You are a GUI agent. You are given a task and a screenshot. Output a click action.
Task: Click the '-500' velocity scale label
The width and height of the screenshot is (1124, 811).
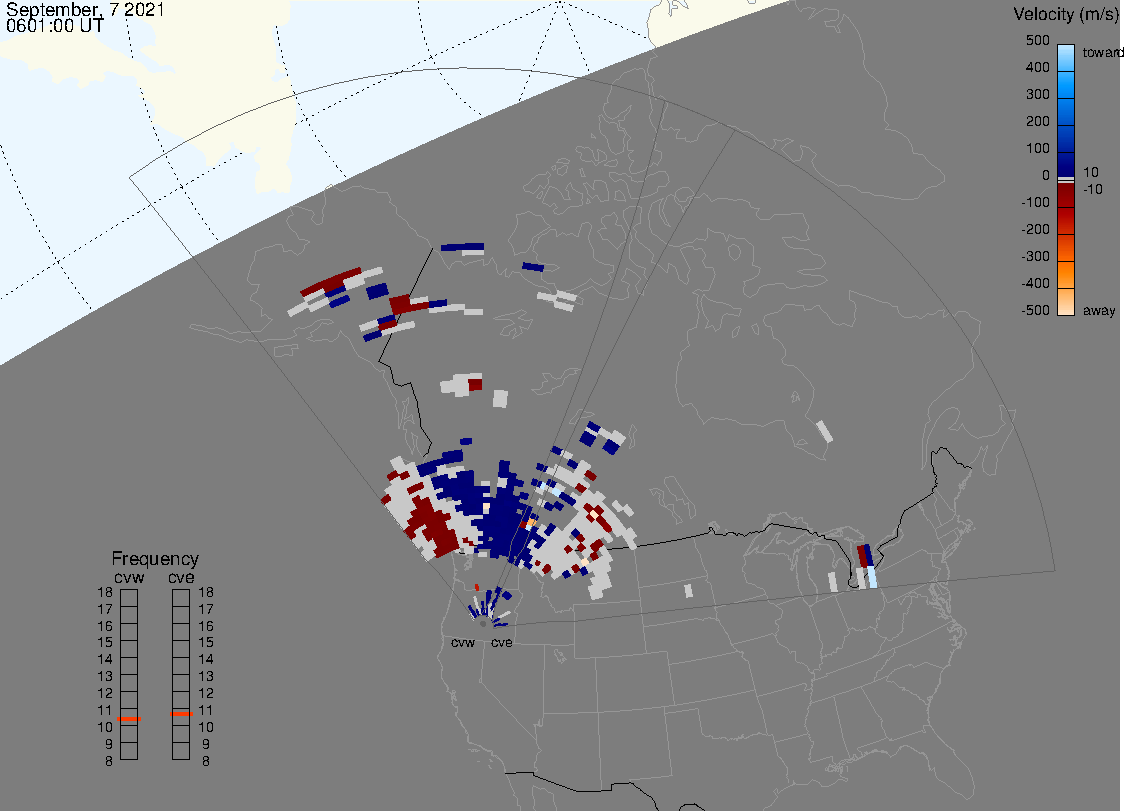(x=1035, y=310)
